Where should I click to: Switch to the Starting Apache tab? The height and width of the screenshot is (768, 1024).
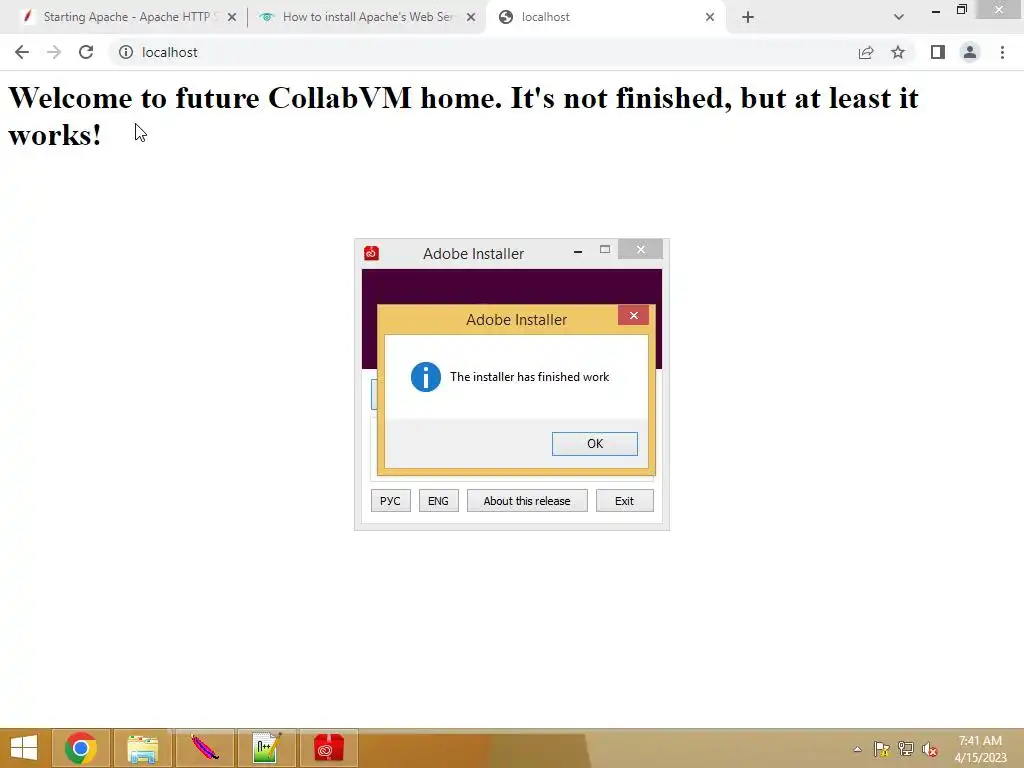tap(127, 17)
